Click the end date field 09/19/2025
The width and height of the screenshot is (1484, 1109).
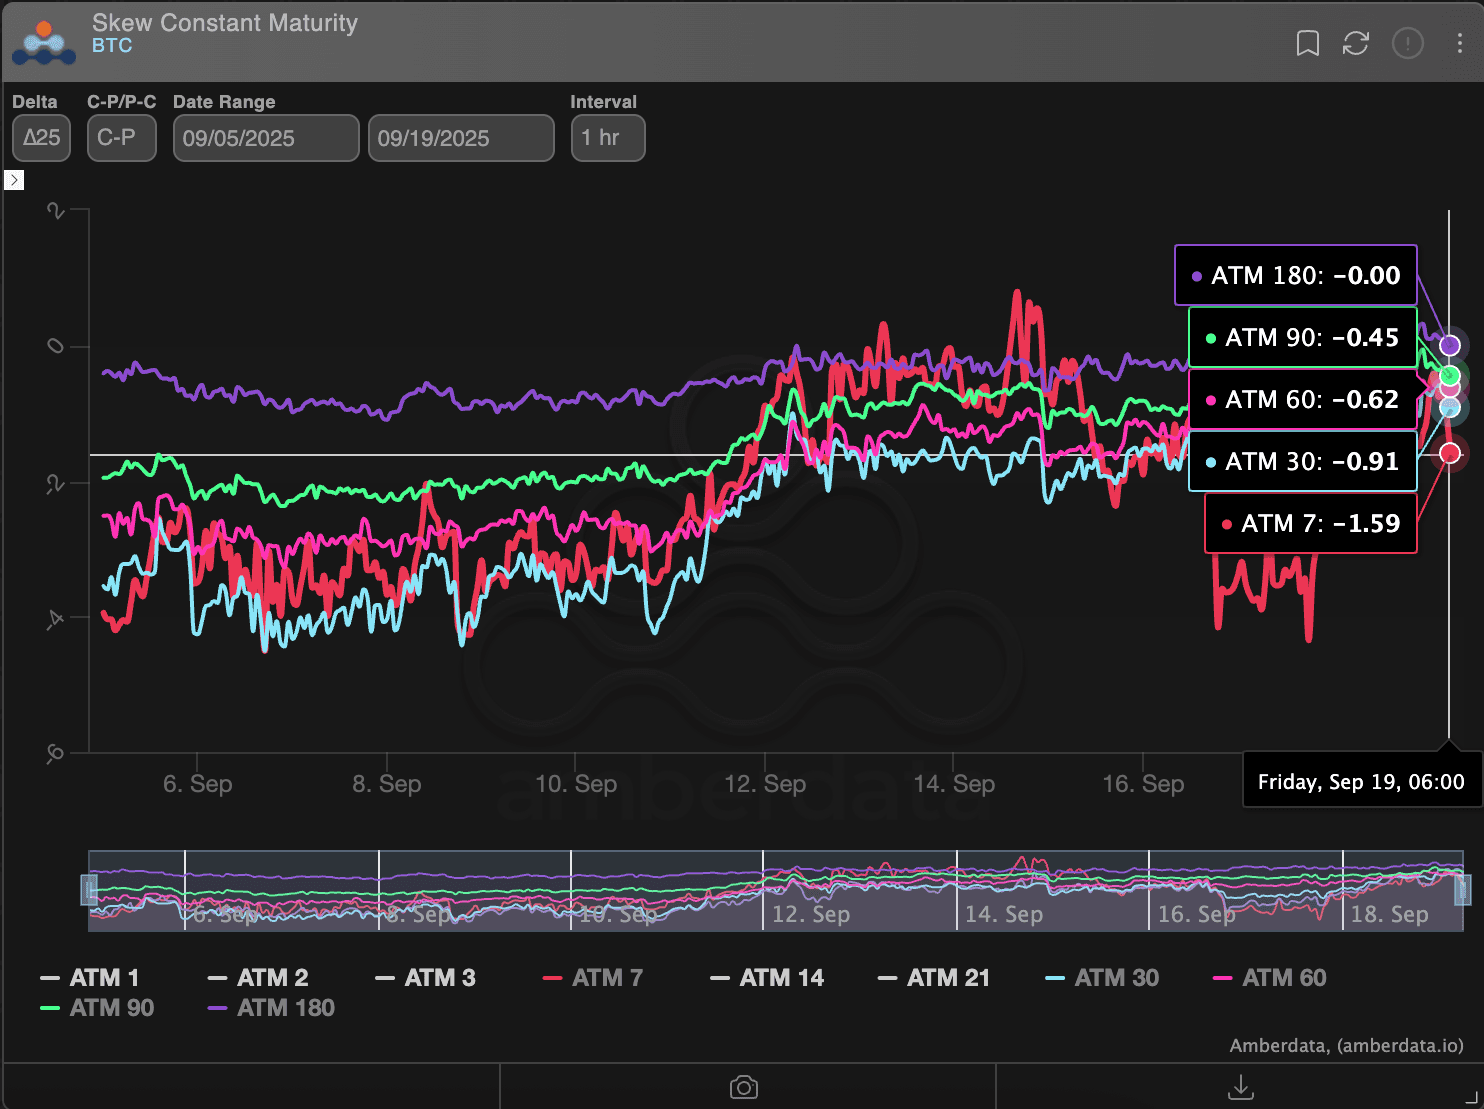460,137
